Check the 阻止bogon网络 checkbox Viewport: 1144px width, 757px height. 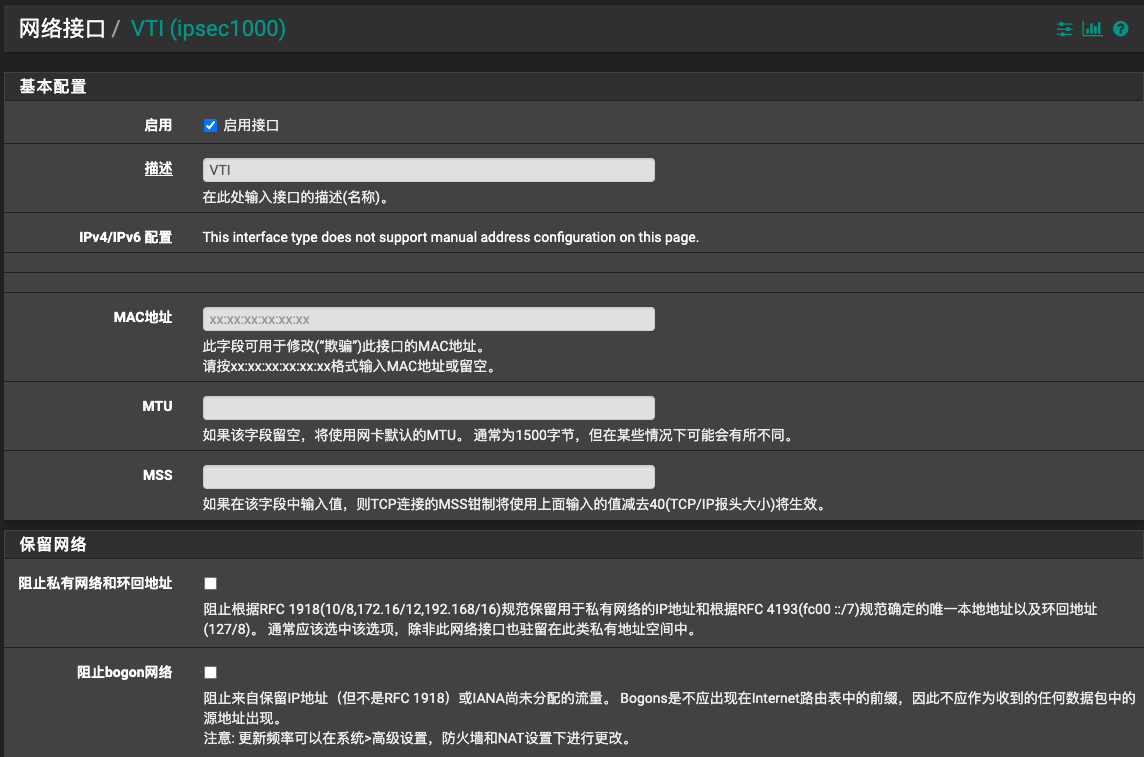[210, 672]
